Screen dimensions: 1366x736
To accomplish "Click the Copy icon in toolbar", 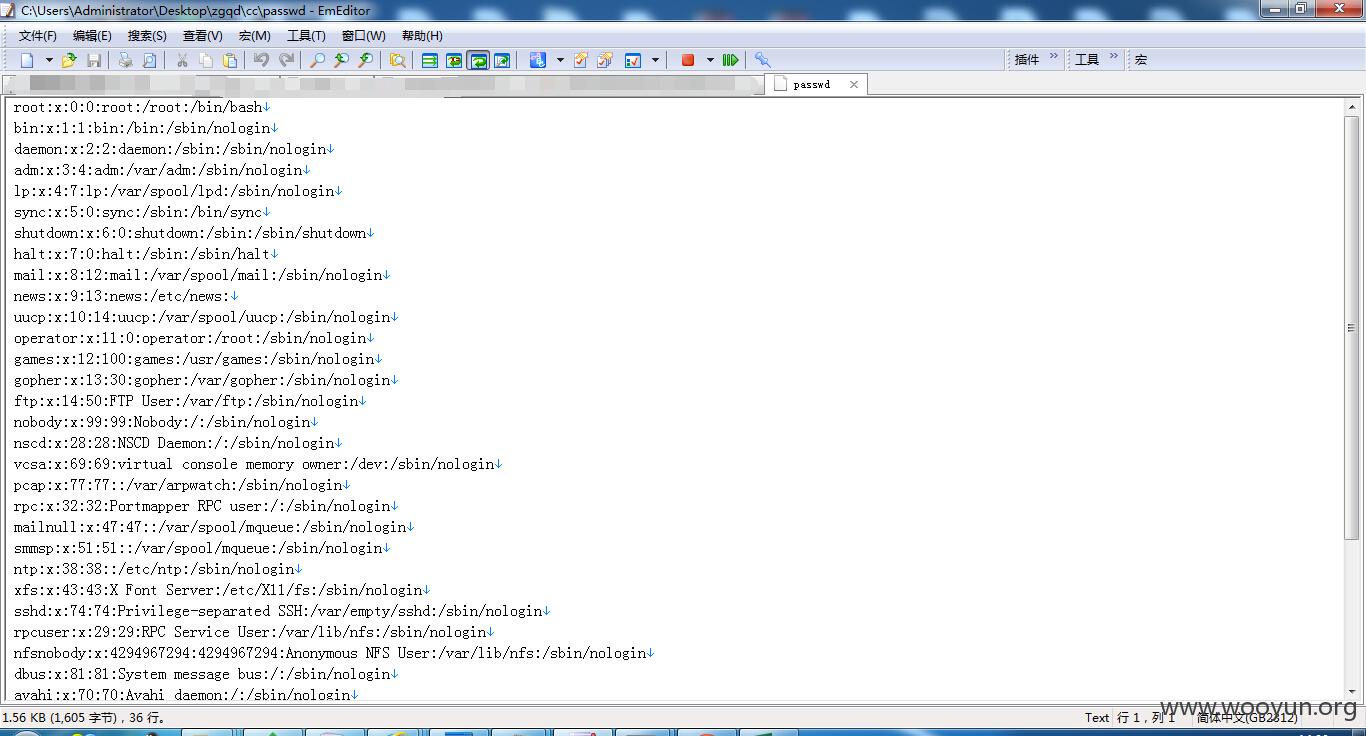I will 206,60.
